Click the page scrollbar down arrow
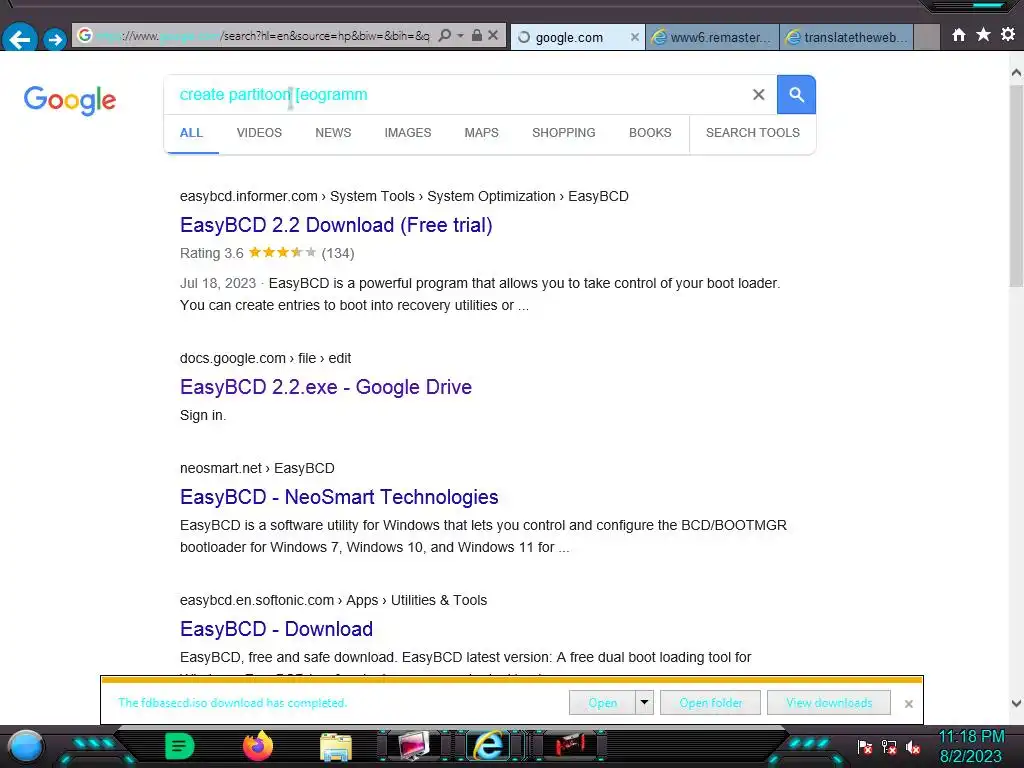Viewport: 1024px width, 768px height. click(1016, 703)
